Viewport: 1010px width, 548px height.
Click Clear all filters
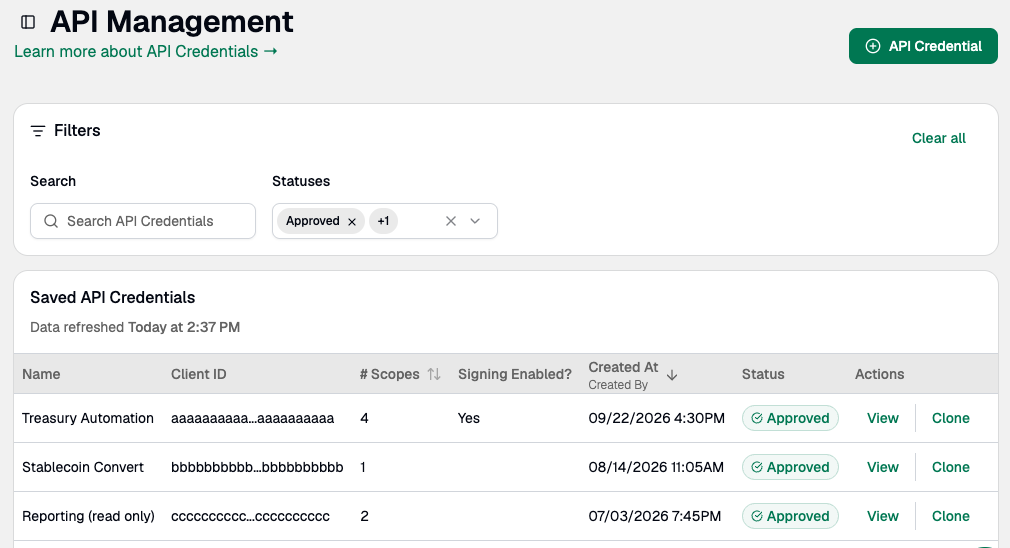[939, 138]
